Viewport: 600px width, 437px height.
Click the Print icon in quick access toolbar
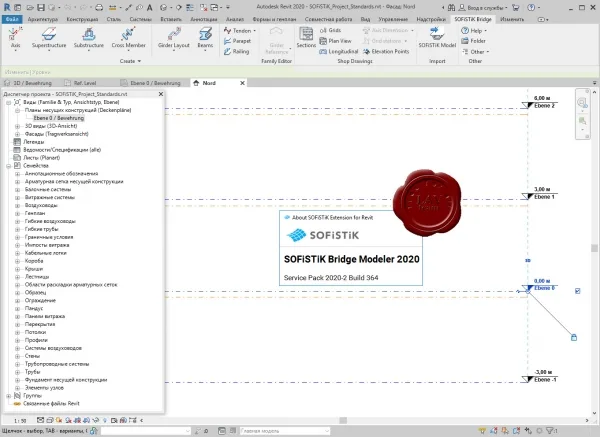[99, 7]
